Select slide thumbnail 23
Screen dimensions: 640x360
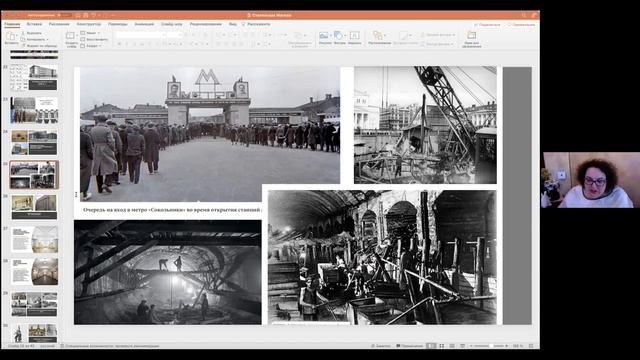click(34, 110)
